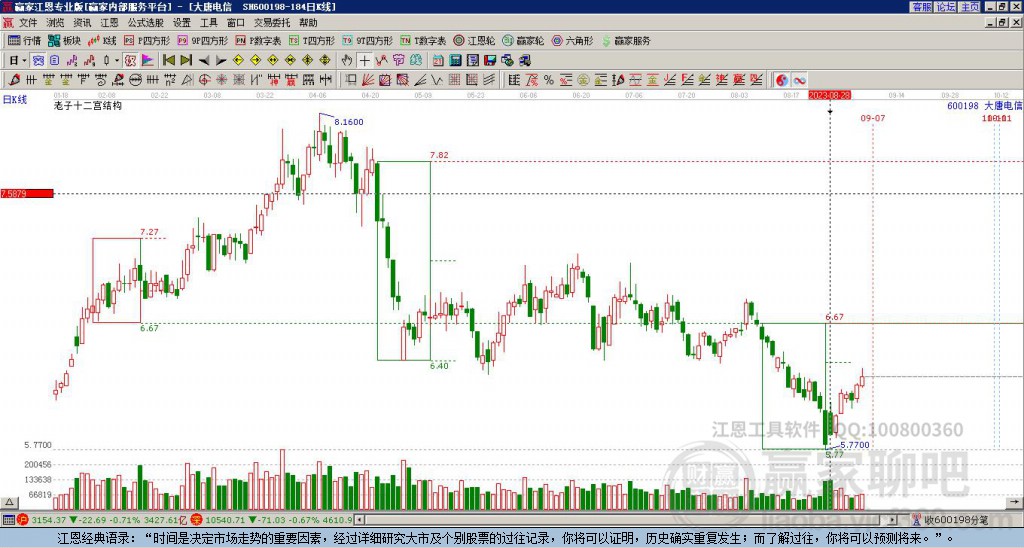1024x548 pixels.
Task: Expand the candlestick style dropdown arrow
Action: 117,61
